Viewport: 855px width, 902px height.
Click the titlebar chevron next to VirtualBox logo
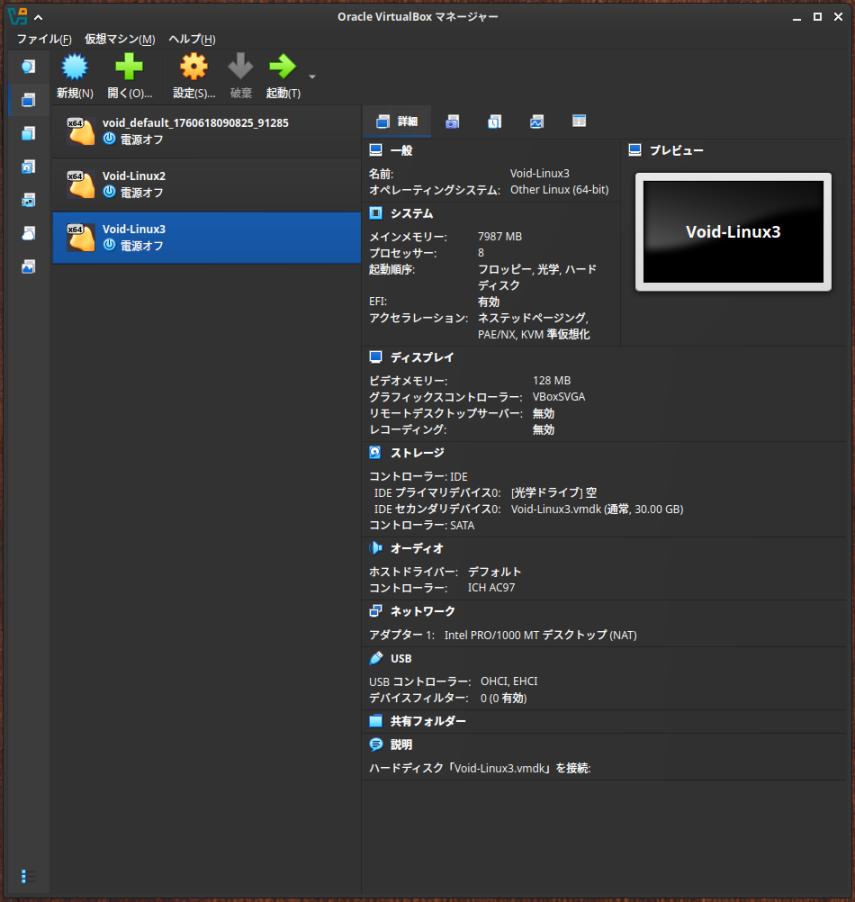tap(39, 17)
